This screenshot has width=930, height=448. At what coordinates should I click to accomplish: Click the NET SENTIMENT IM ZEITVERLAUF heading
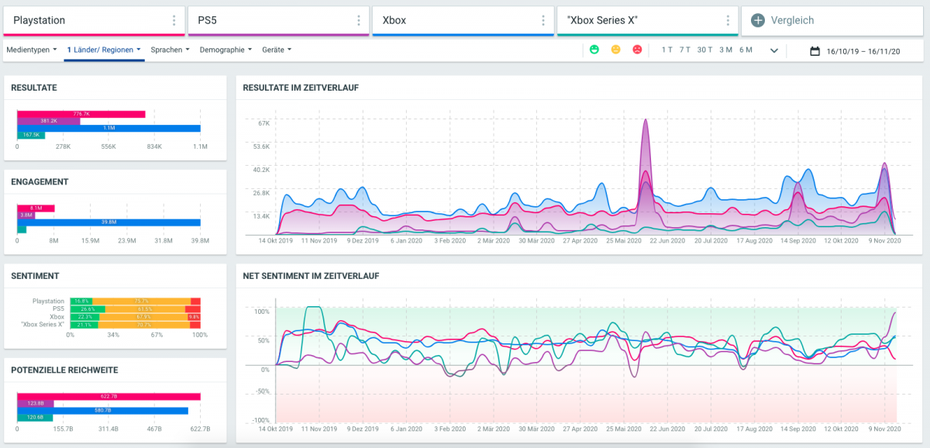coord(311,276)
